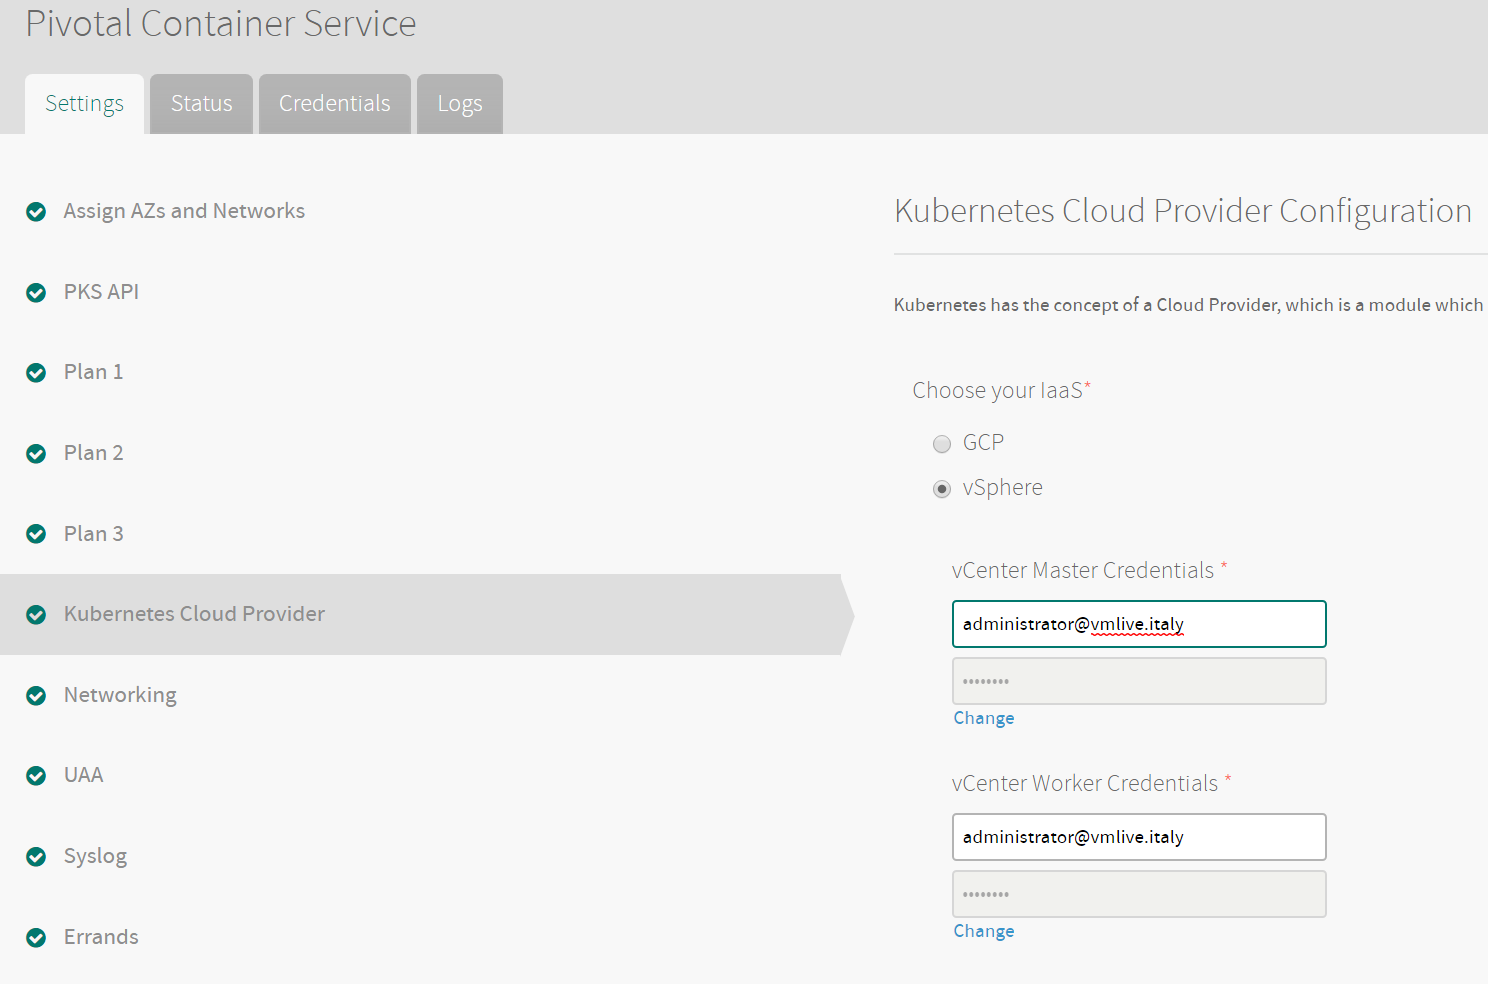This screenshot has width=1488, height=984.
Task: Open the UAA section
Action: (83, 775)
